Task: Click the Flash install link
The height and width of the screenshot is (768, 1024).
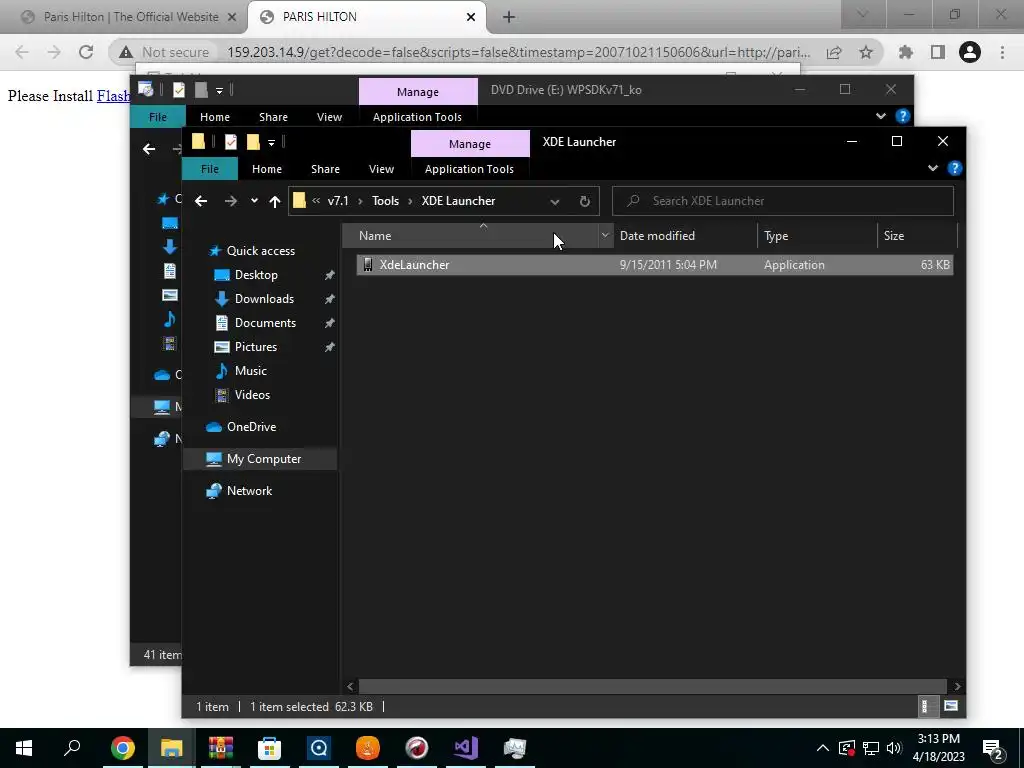Action: tap(114, 96)
